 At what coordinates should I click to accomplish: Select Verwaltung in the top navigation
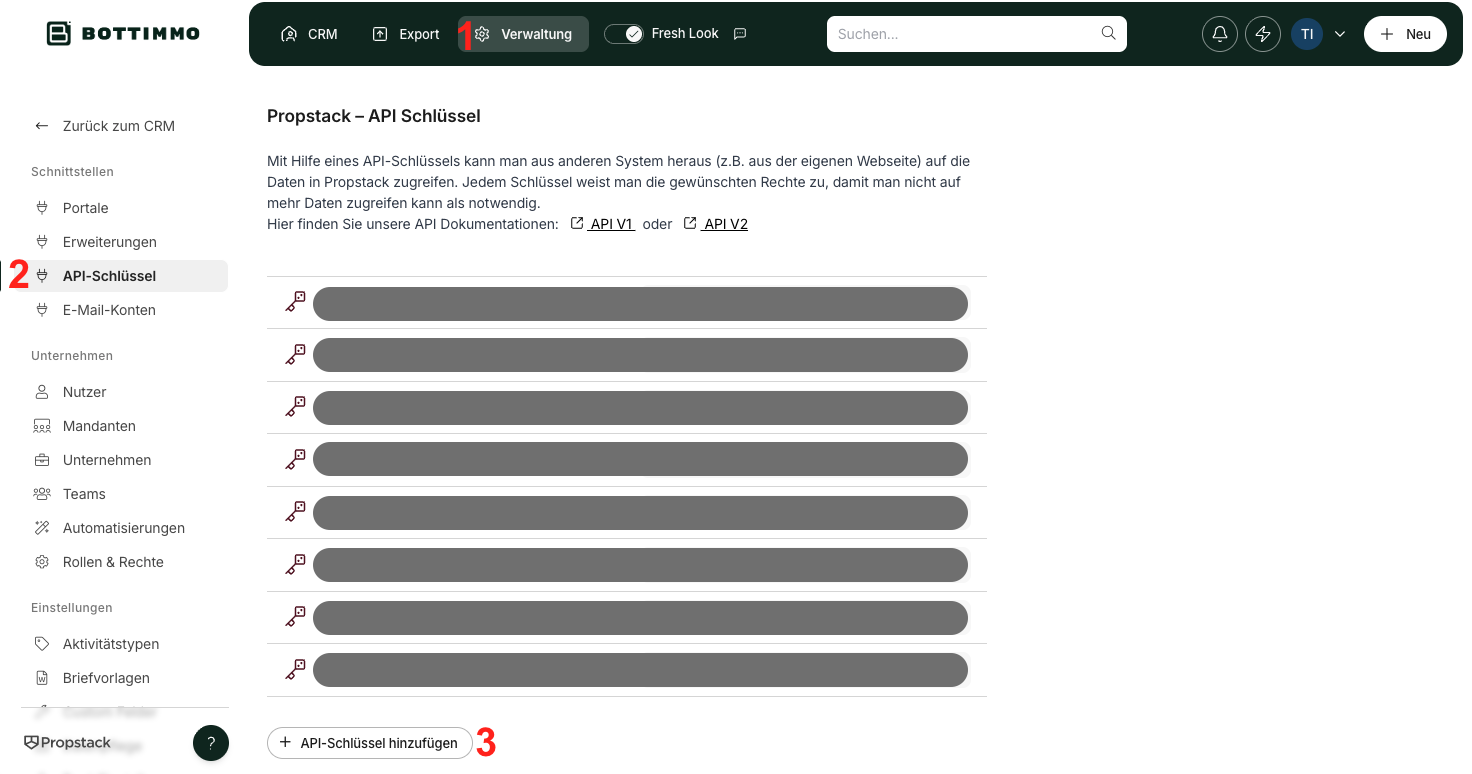coord(524,34)
